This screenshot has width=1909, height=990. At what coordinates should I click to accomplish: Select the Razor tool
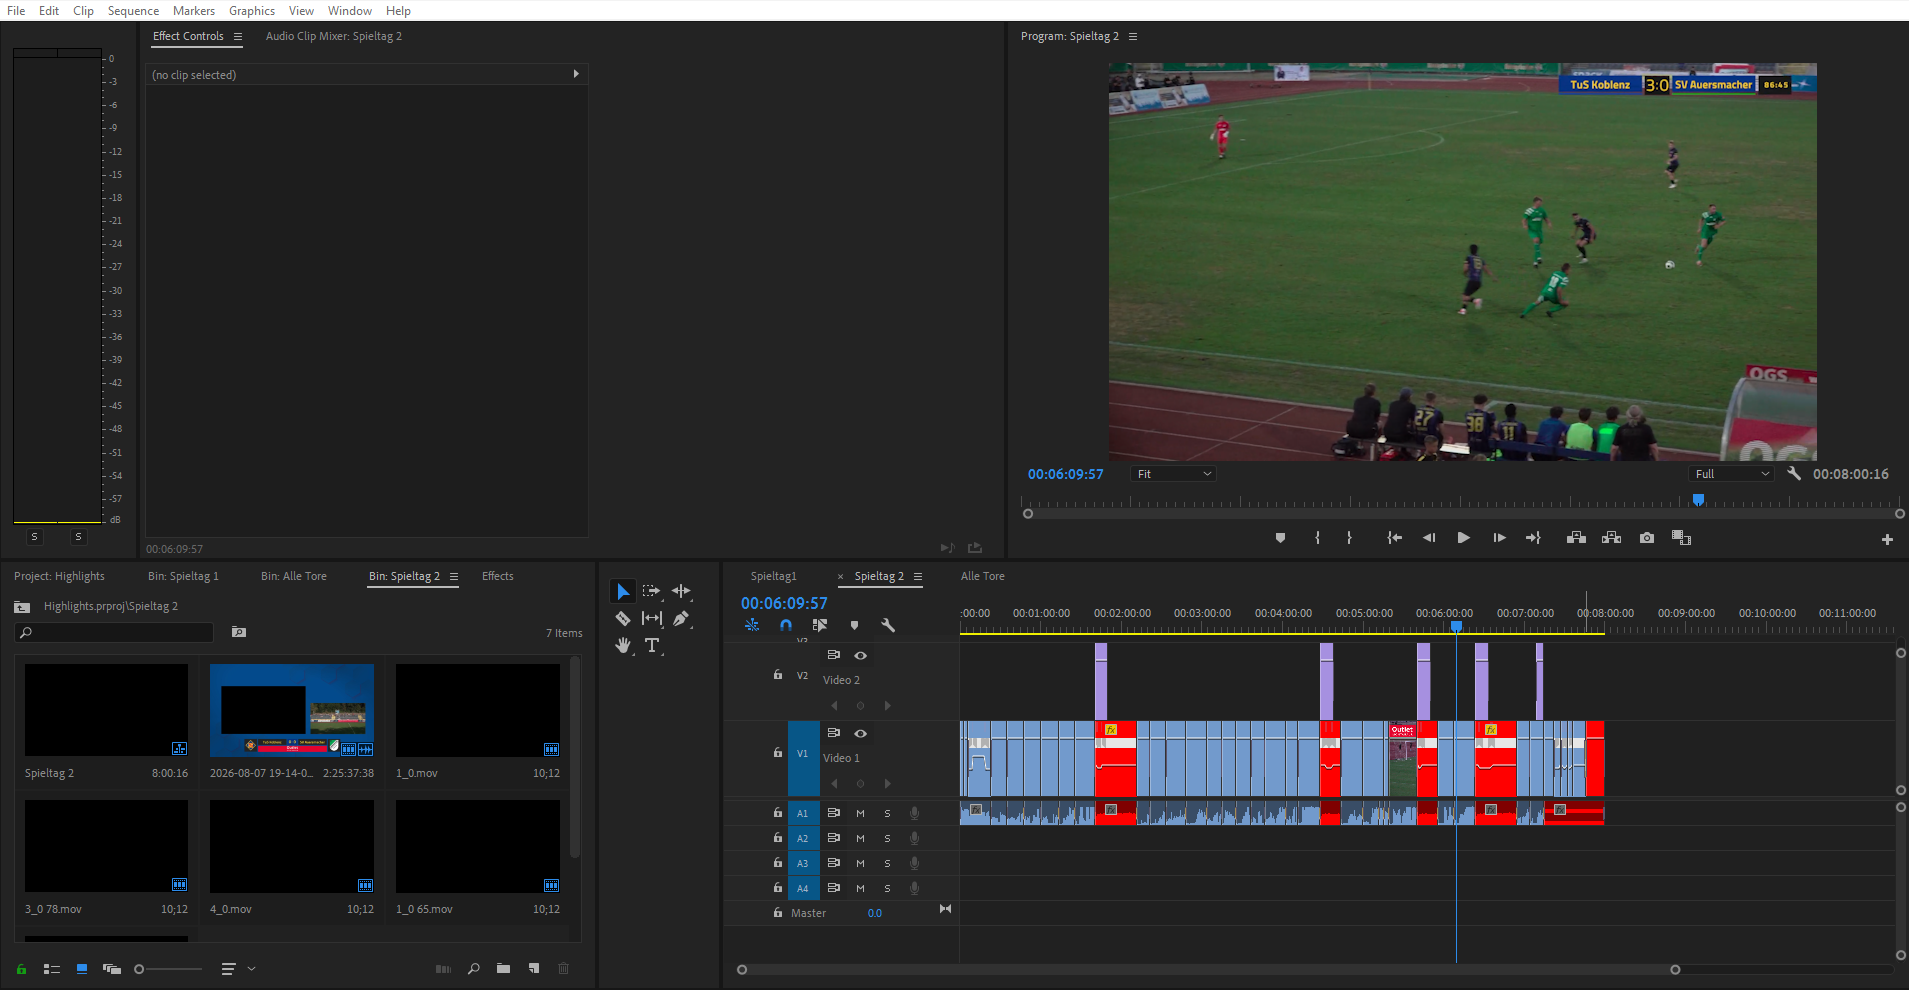(x=622, y=618)
